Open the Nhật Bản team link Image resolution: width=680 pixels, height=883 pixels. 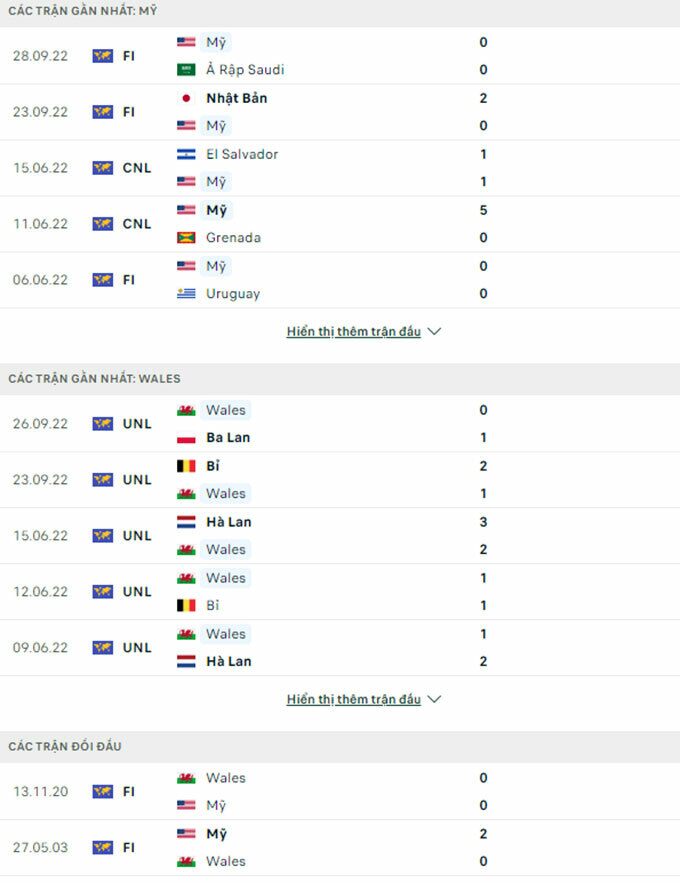click(x=237, y=98)
